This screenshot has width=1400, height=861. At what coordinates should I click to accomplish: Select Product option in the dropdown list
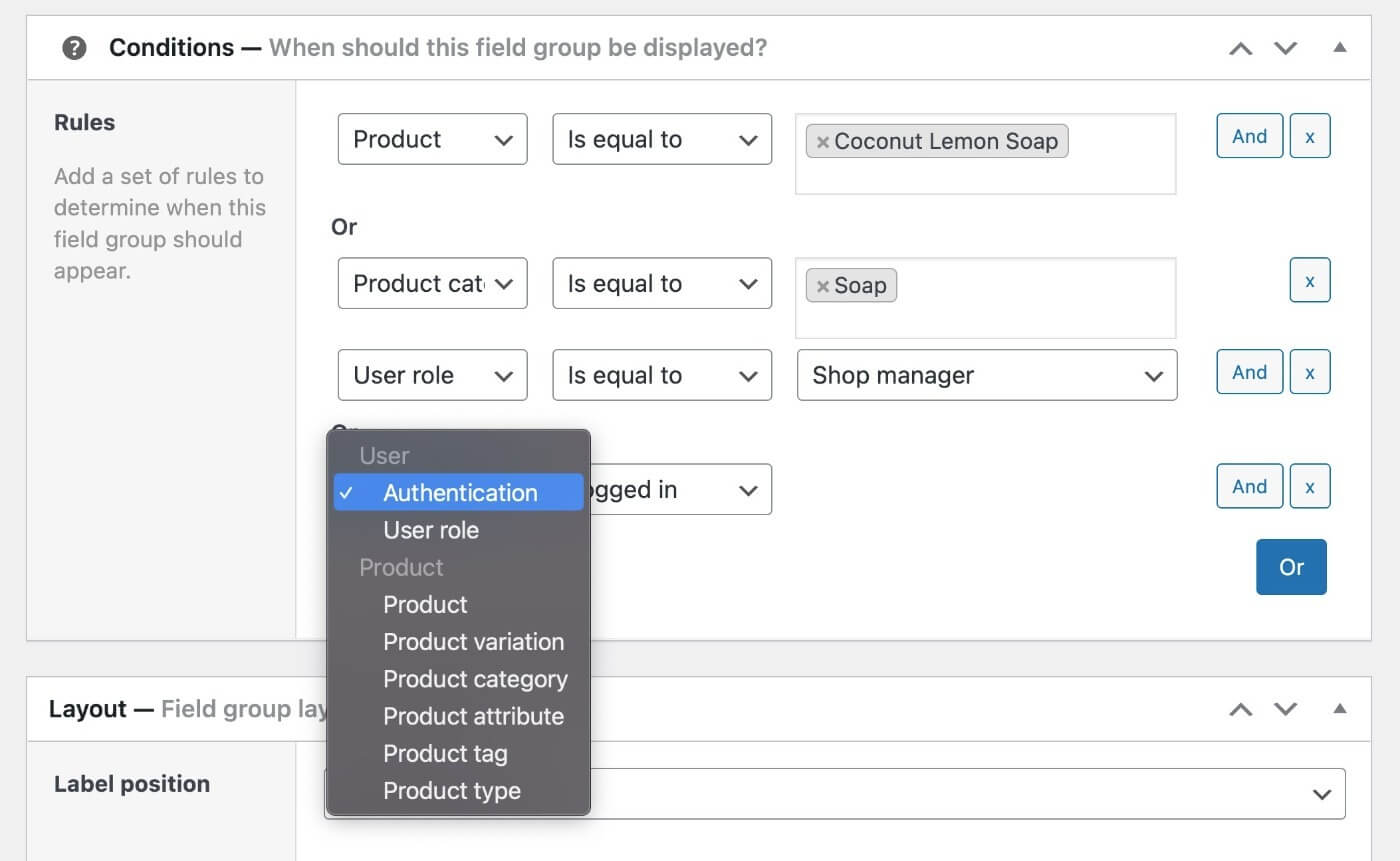coord(458,604)
